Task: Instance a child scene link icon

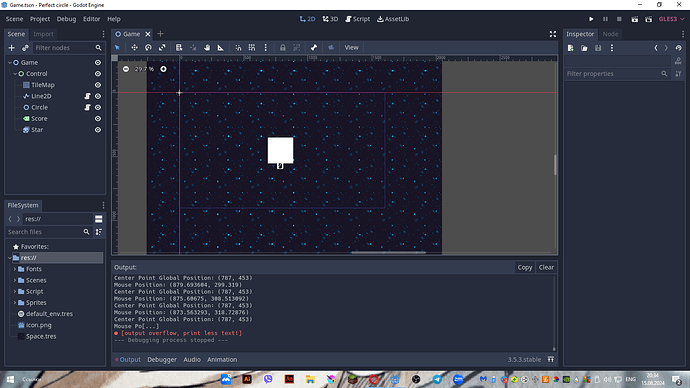Action: (x=25, y=48)
